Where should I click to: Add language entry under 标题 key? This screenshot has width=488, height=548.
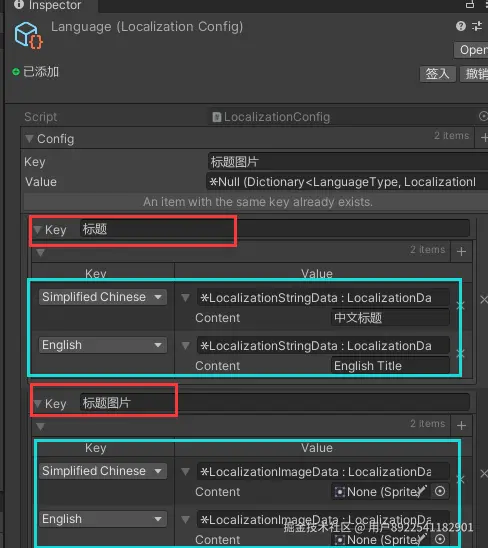click(461, 251)
